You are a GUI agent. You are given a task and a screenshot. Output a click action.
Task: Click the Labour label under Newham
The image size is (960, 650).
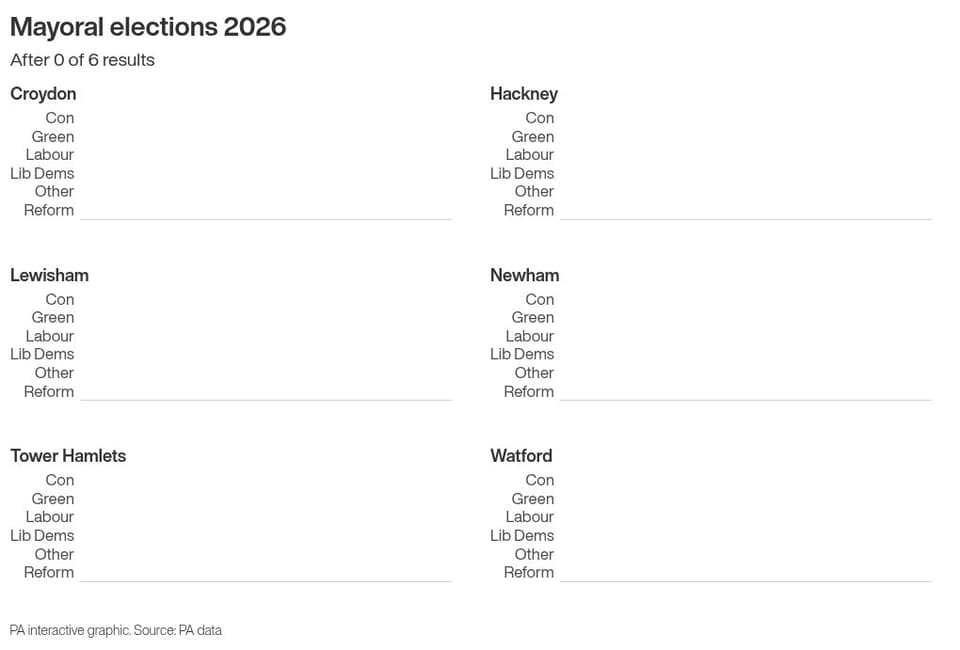(x=530, y=336)
